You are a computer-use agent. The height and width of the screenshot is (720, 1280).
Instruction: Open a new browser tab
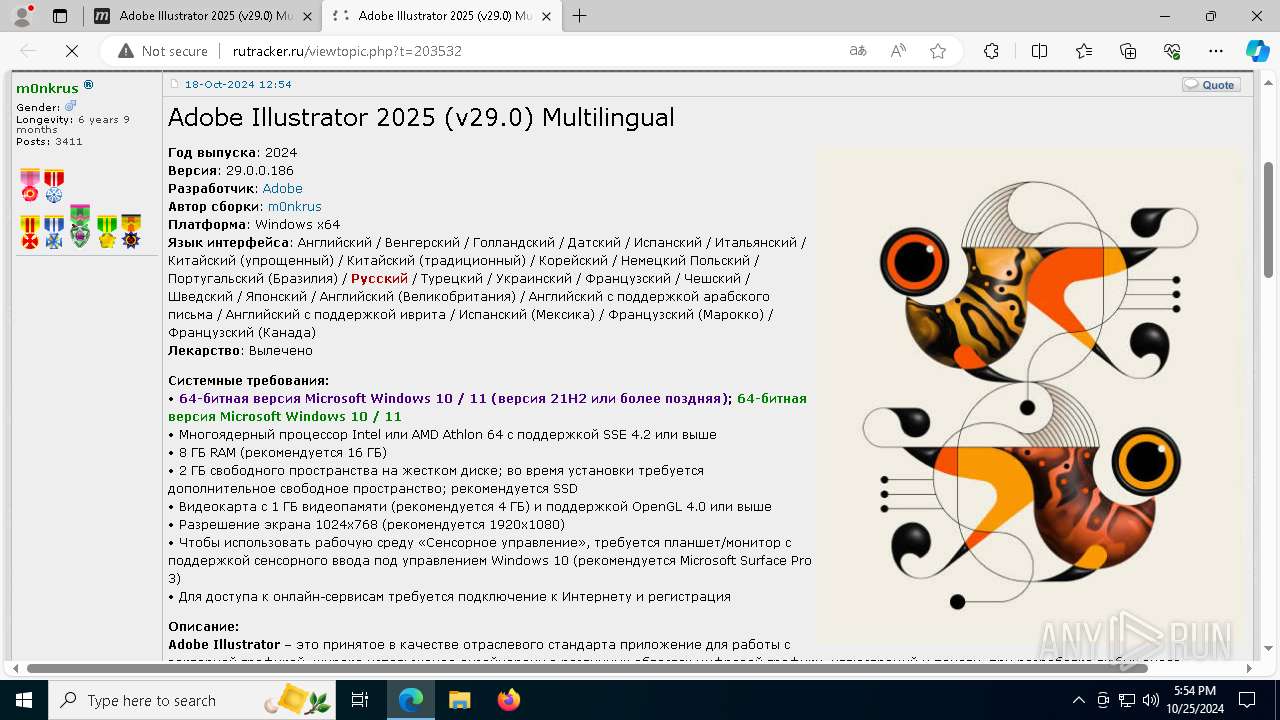579,16
